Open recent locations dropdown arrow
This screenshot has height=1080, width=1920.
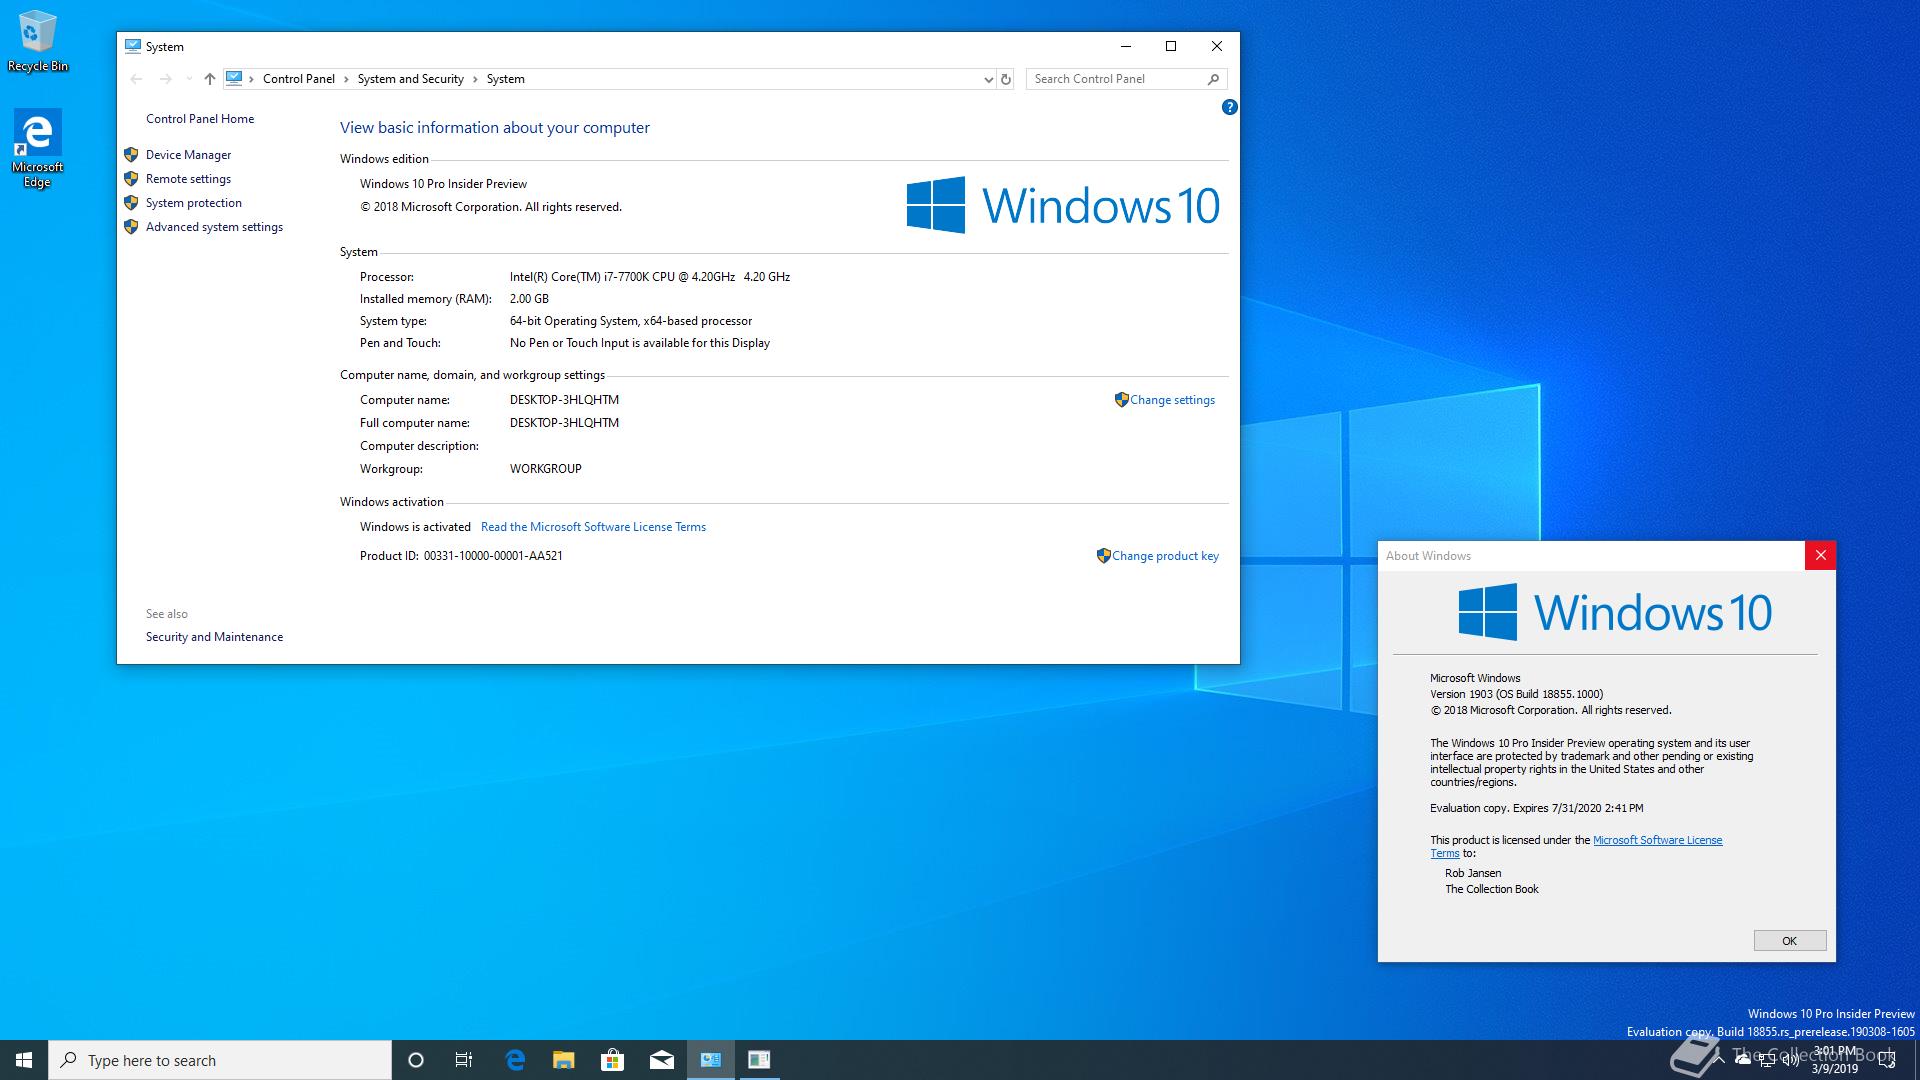(x=189, y=79)
